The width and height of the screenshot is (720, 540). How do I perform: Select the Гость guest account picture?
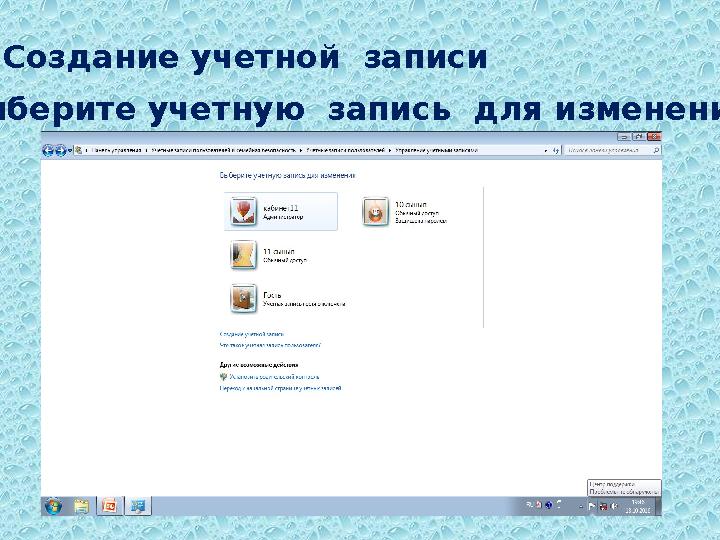click(243, 298)
